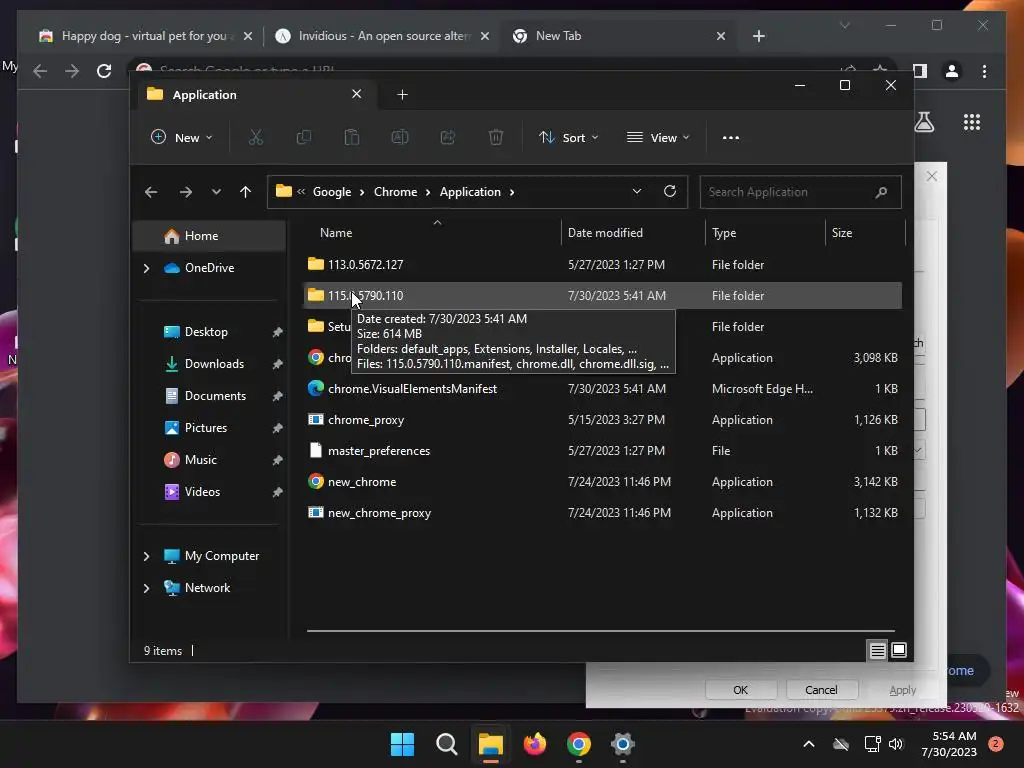Navigate to Google in the breadcrumb
This screenshot has width=1024, height=768.
332,192
